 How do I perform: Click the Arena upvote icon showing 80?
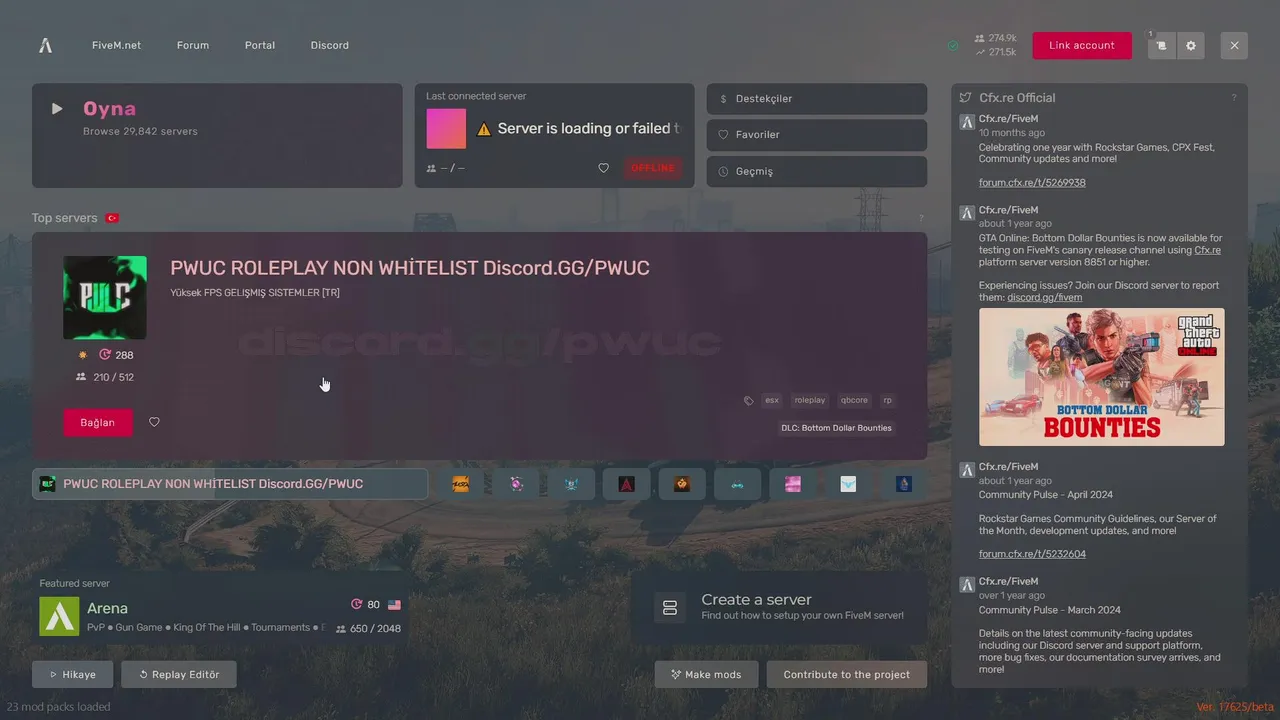[x=356, y=605]
